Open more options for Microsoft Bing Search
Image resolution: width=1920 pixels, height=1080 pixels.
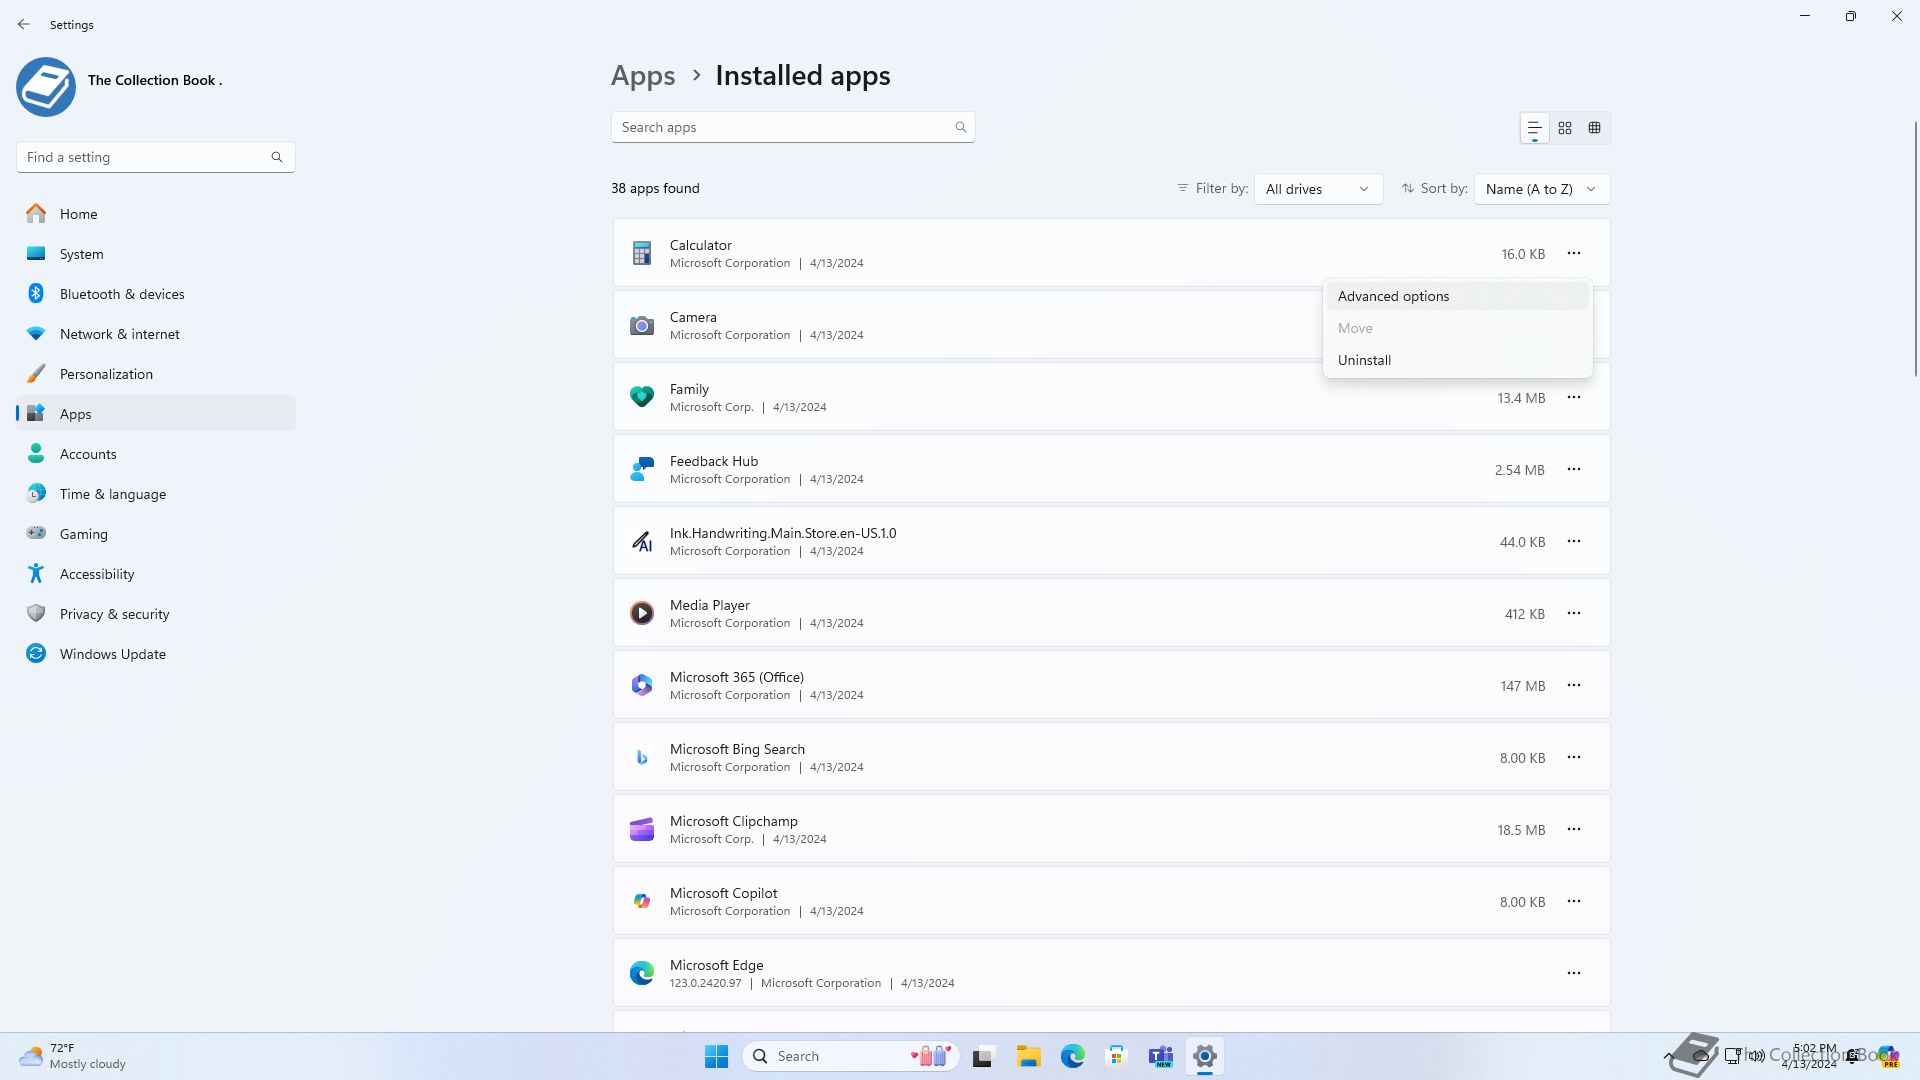tap(1573, 757)
